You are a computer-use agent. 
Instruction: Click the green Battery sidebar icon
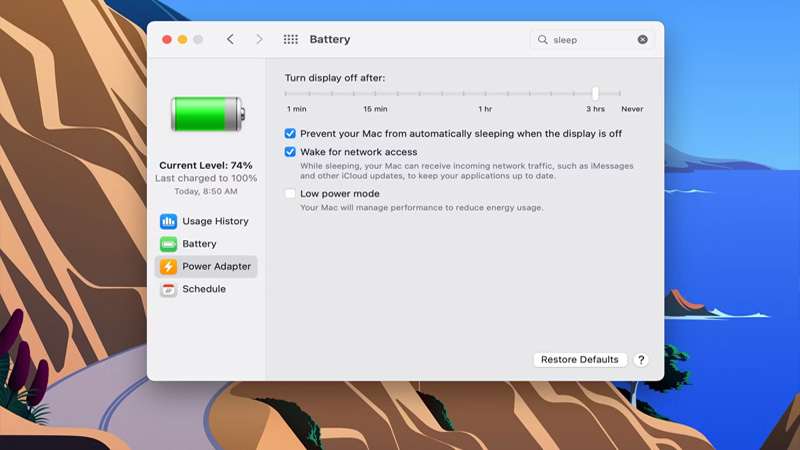pyautogui.click(x=168, y=244)
